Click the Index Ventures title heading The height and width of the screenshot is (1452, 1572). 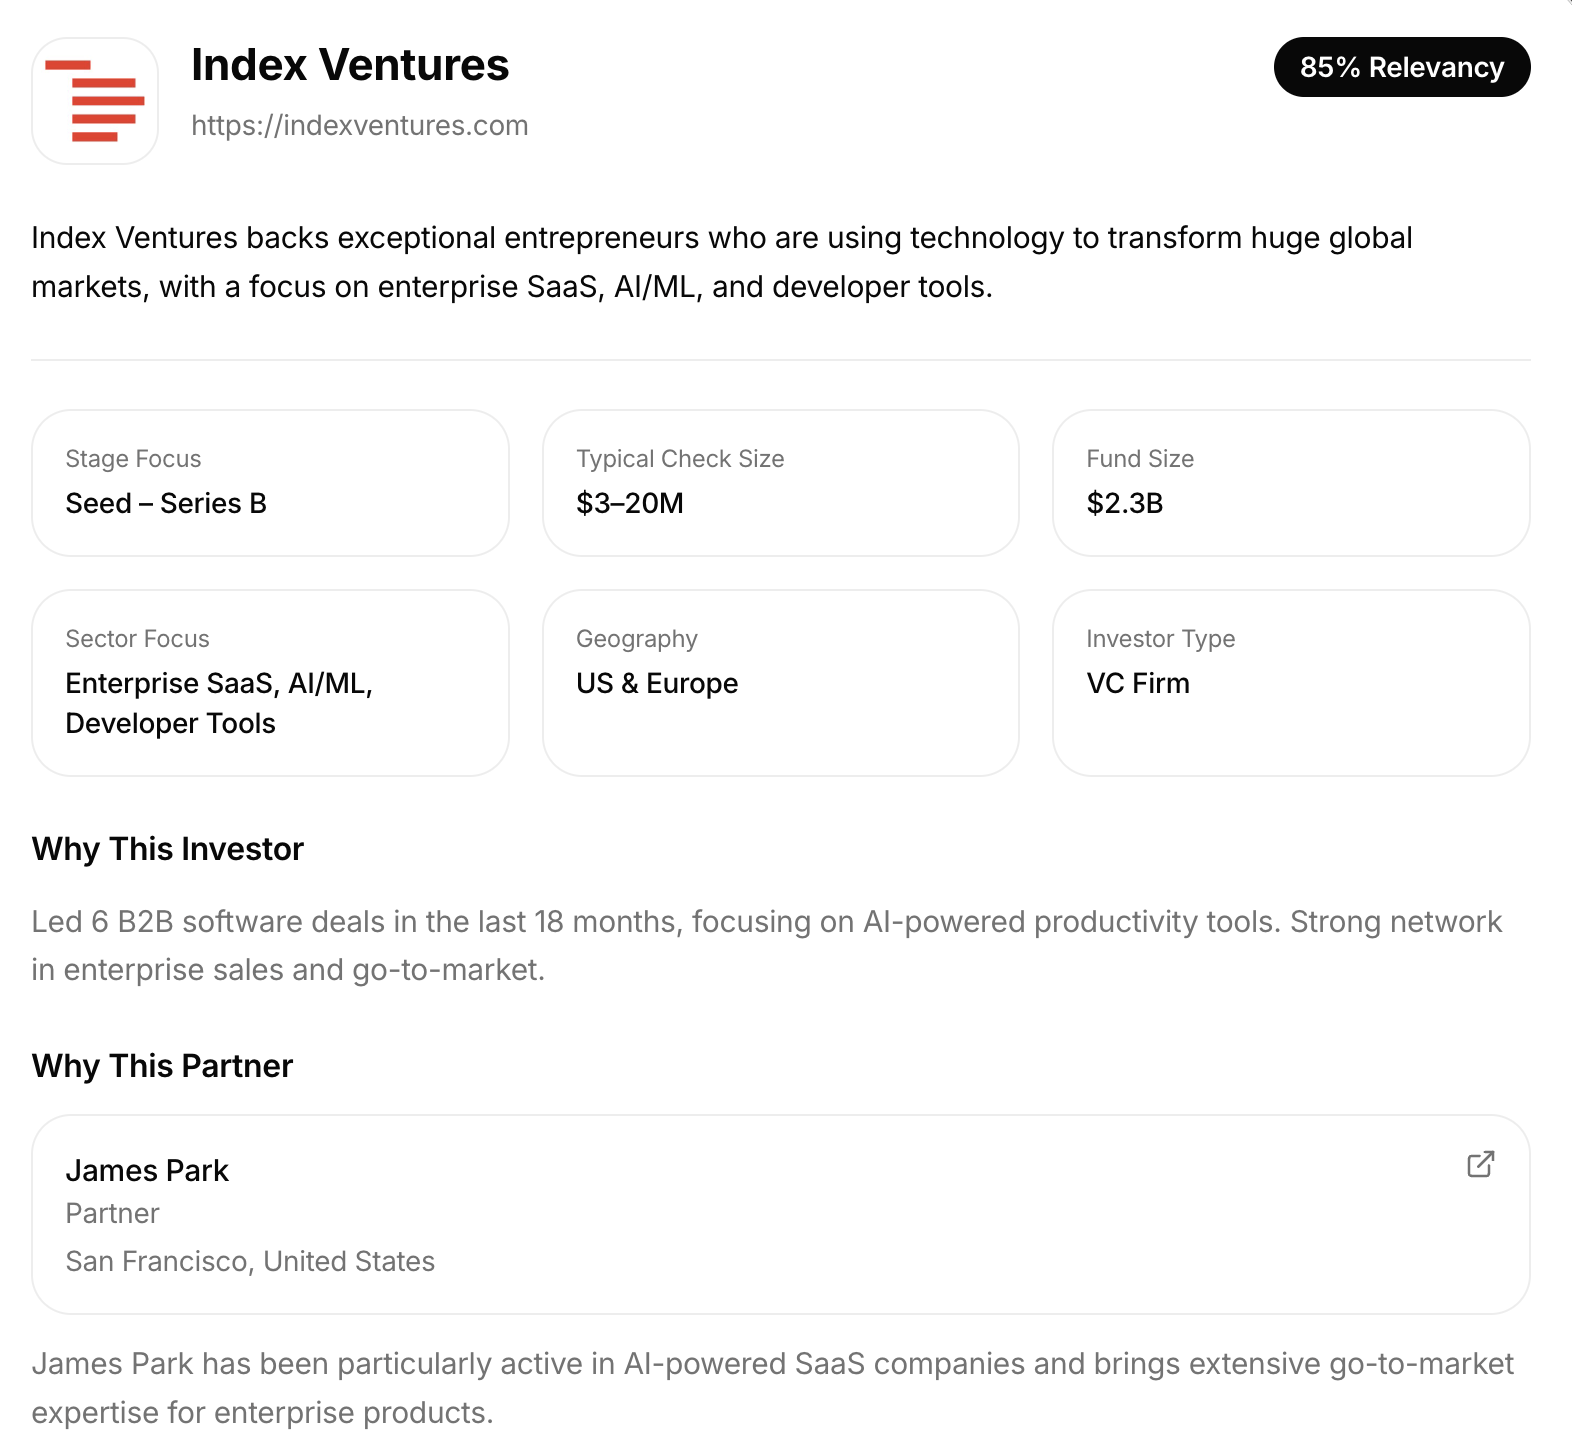pos(350,65)
